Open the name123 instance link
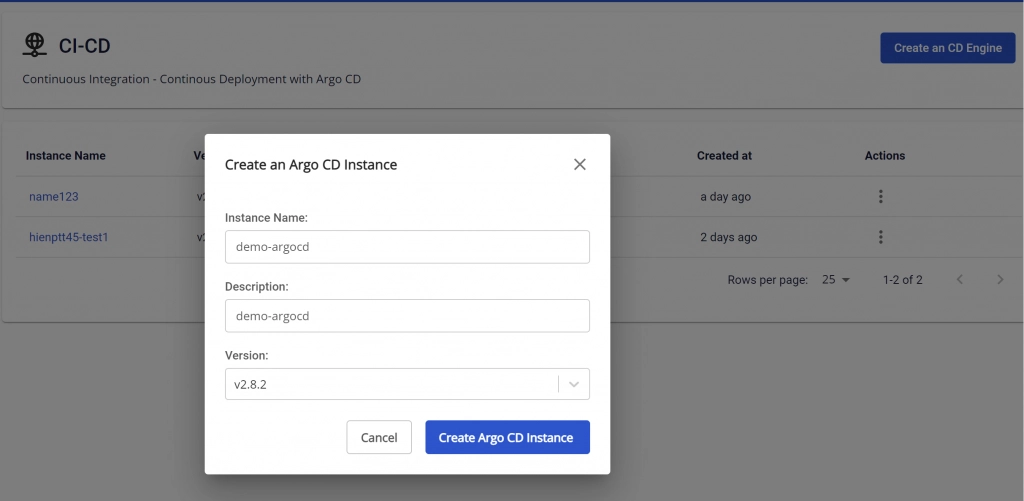This screenshot has width=1024, height=501. click(x=54, y=197)
